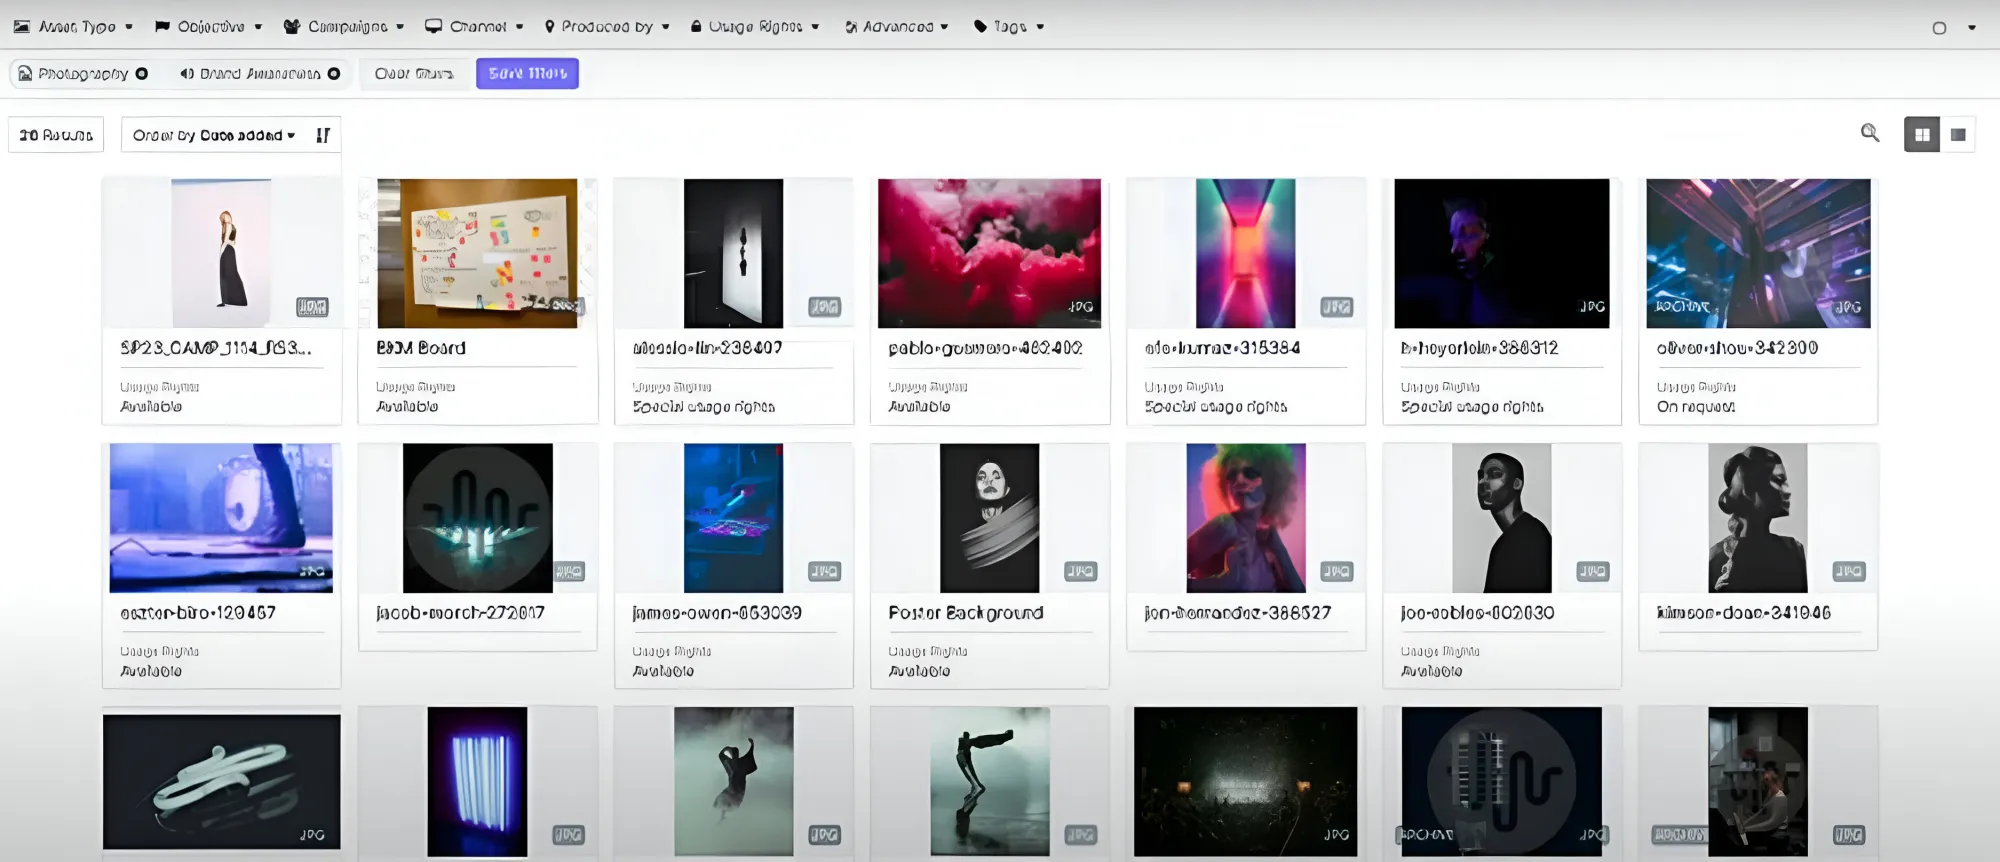
Task: Open the red and pink clouds thumbnail
Action: point(989,253)
